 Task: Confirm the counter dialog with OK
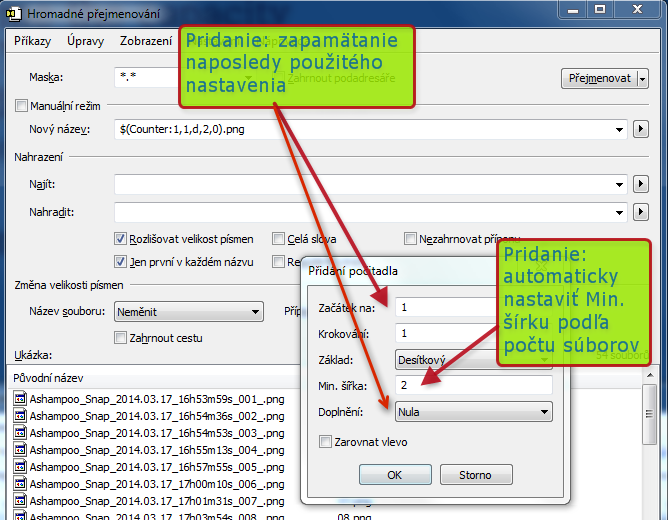point(395,475)
